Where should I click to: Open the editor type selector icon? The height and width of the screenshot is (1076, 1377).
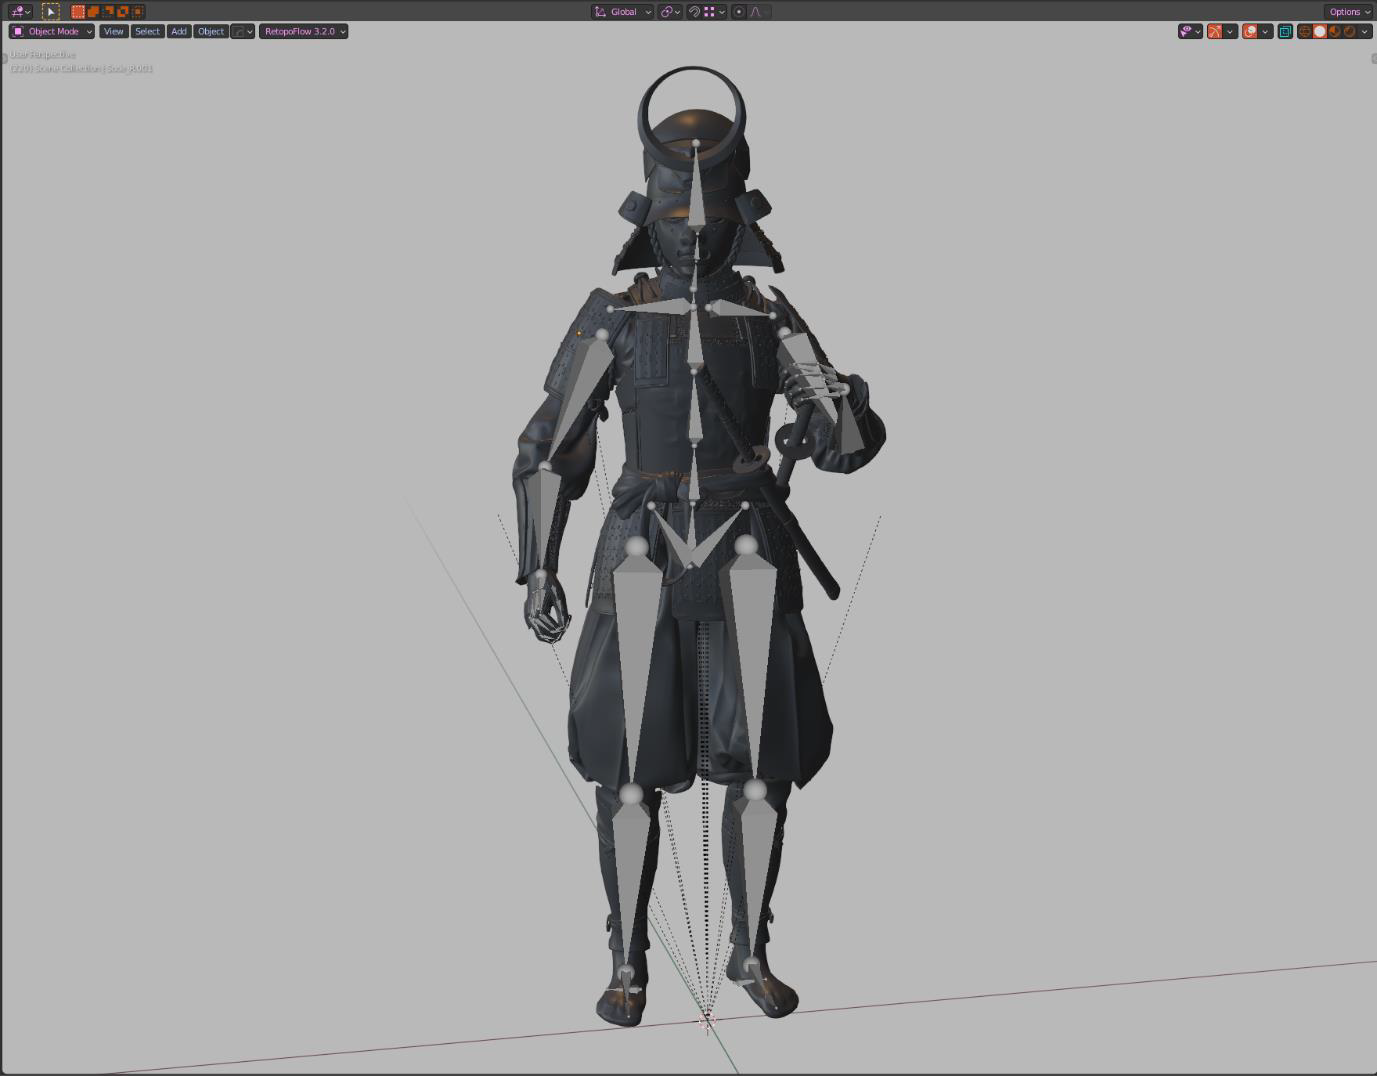point(17,11)
